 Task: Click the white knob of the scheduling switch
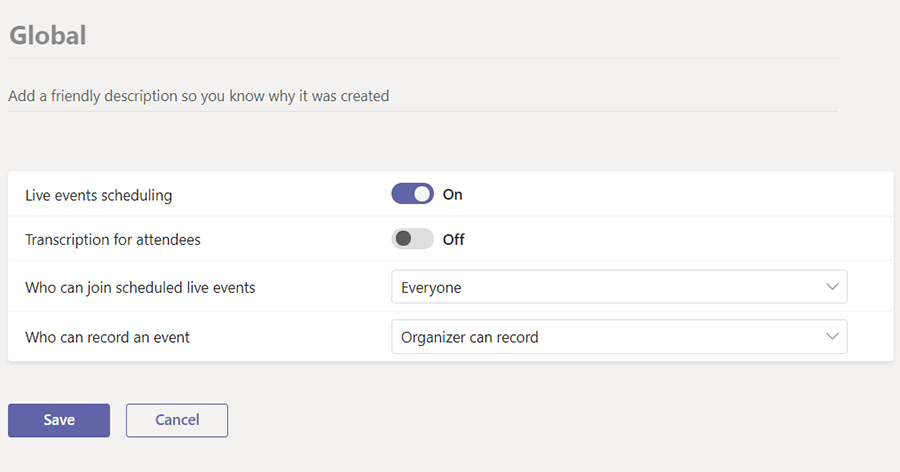click(422, 194)
